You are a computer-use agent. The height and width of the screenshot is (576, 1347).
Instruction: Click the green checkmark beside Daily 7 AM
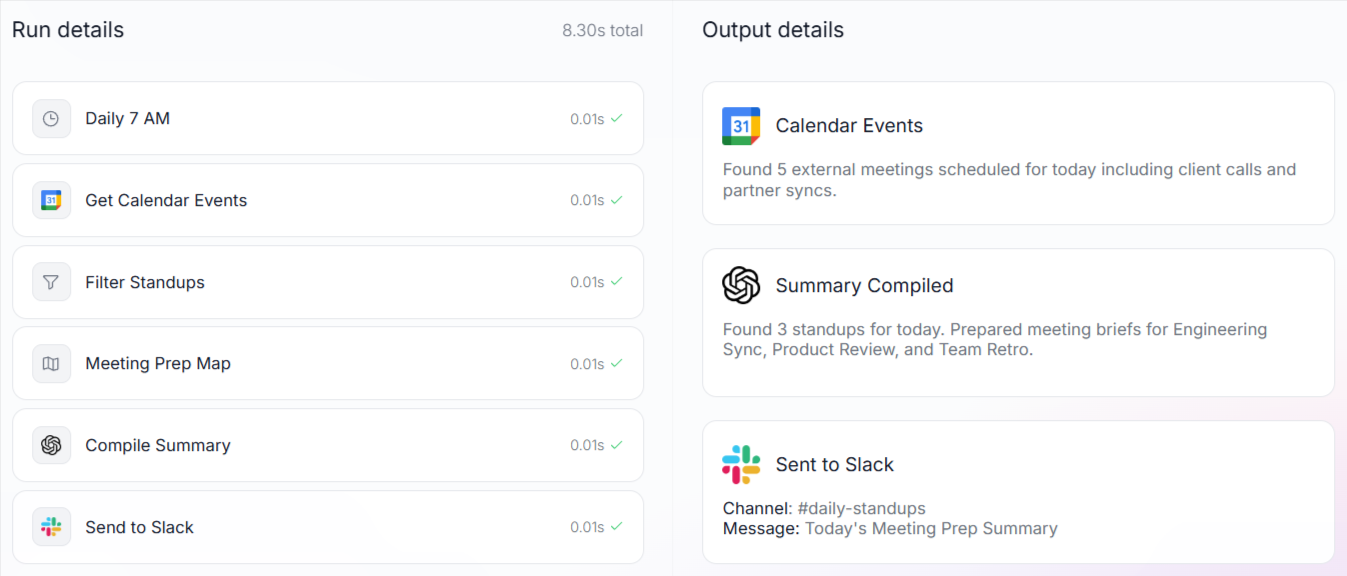coord(622,118)
